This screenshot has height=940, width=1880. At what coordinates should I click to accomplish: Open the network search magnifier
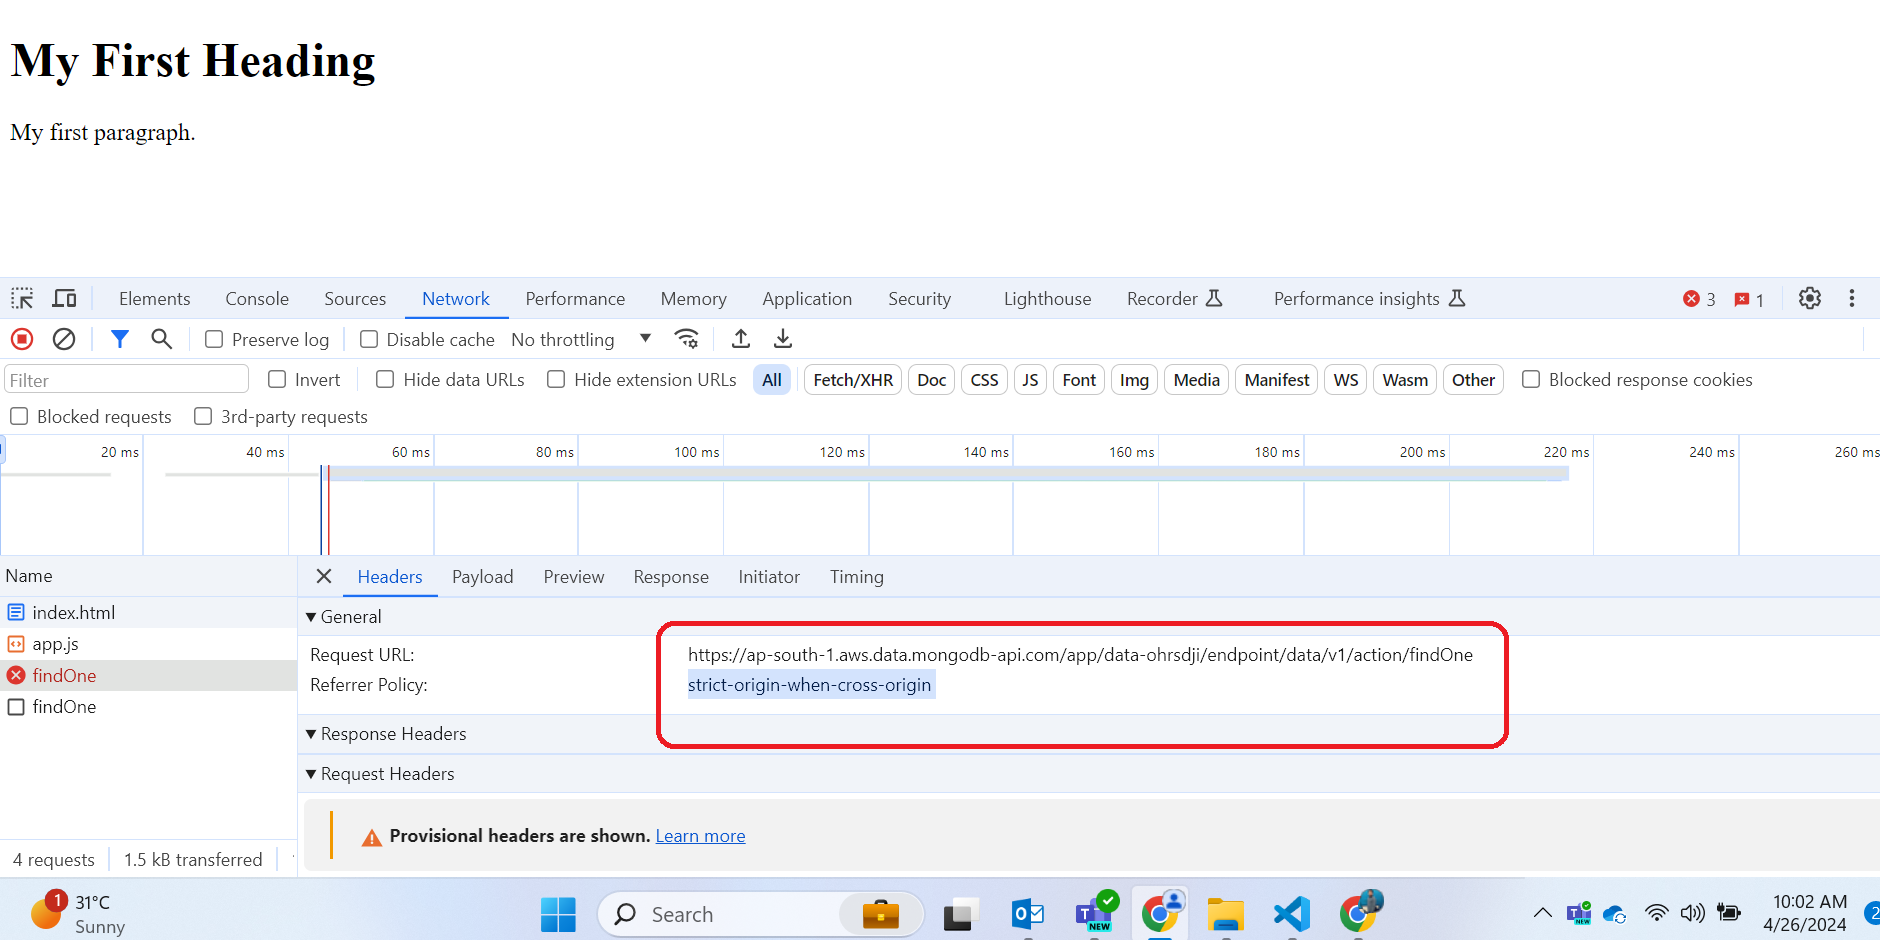(x=161, y=339)
